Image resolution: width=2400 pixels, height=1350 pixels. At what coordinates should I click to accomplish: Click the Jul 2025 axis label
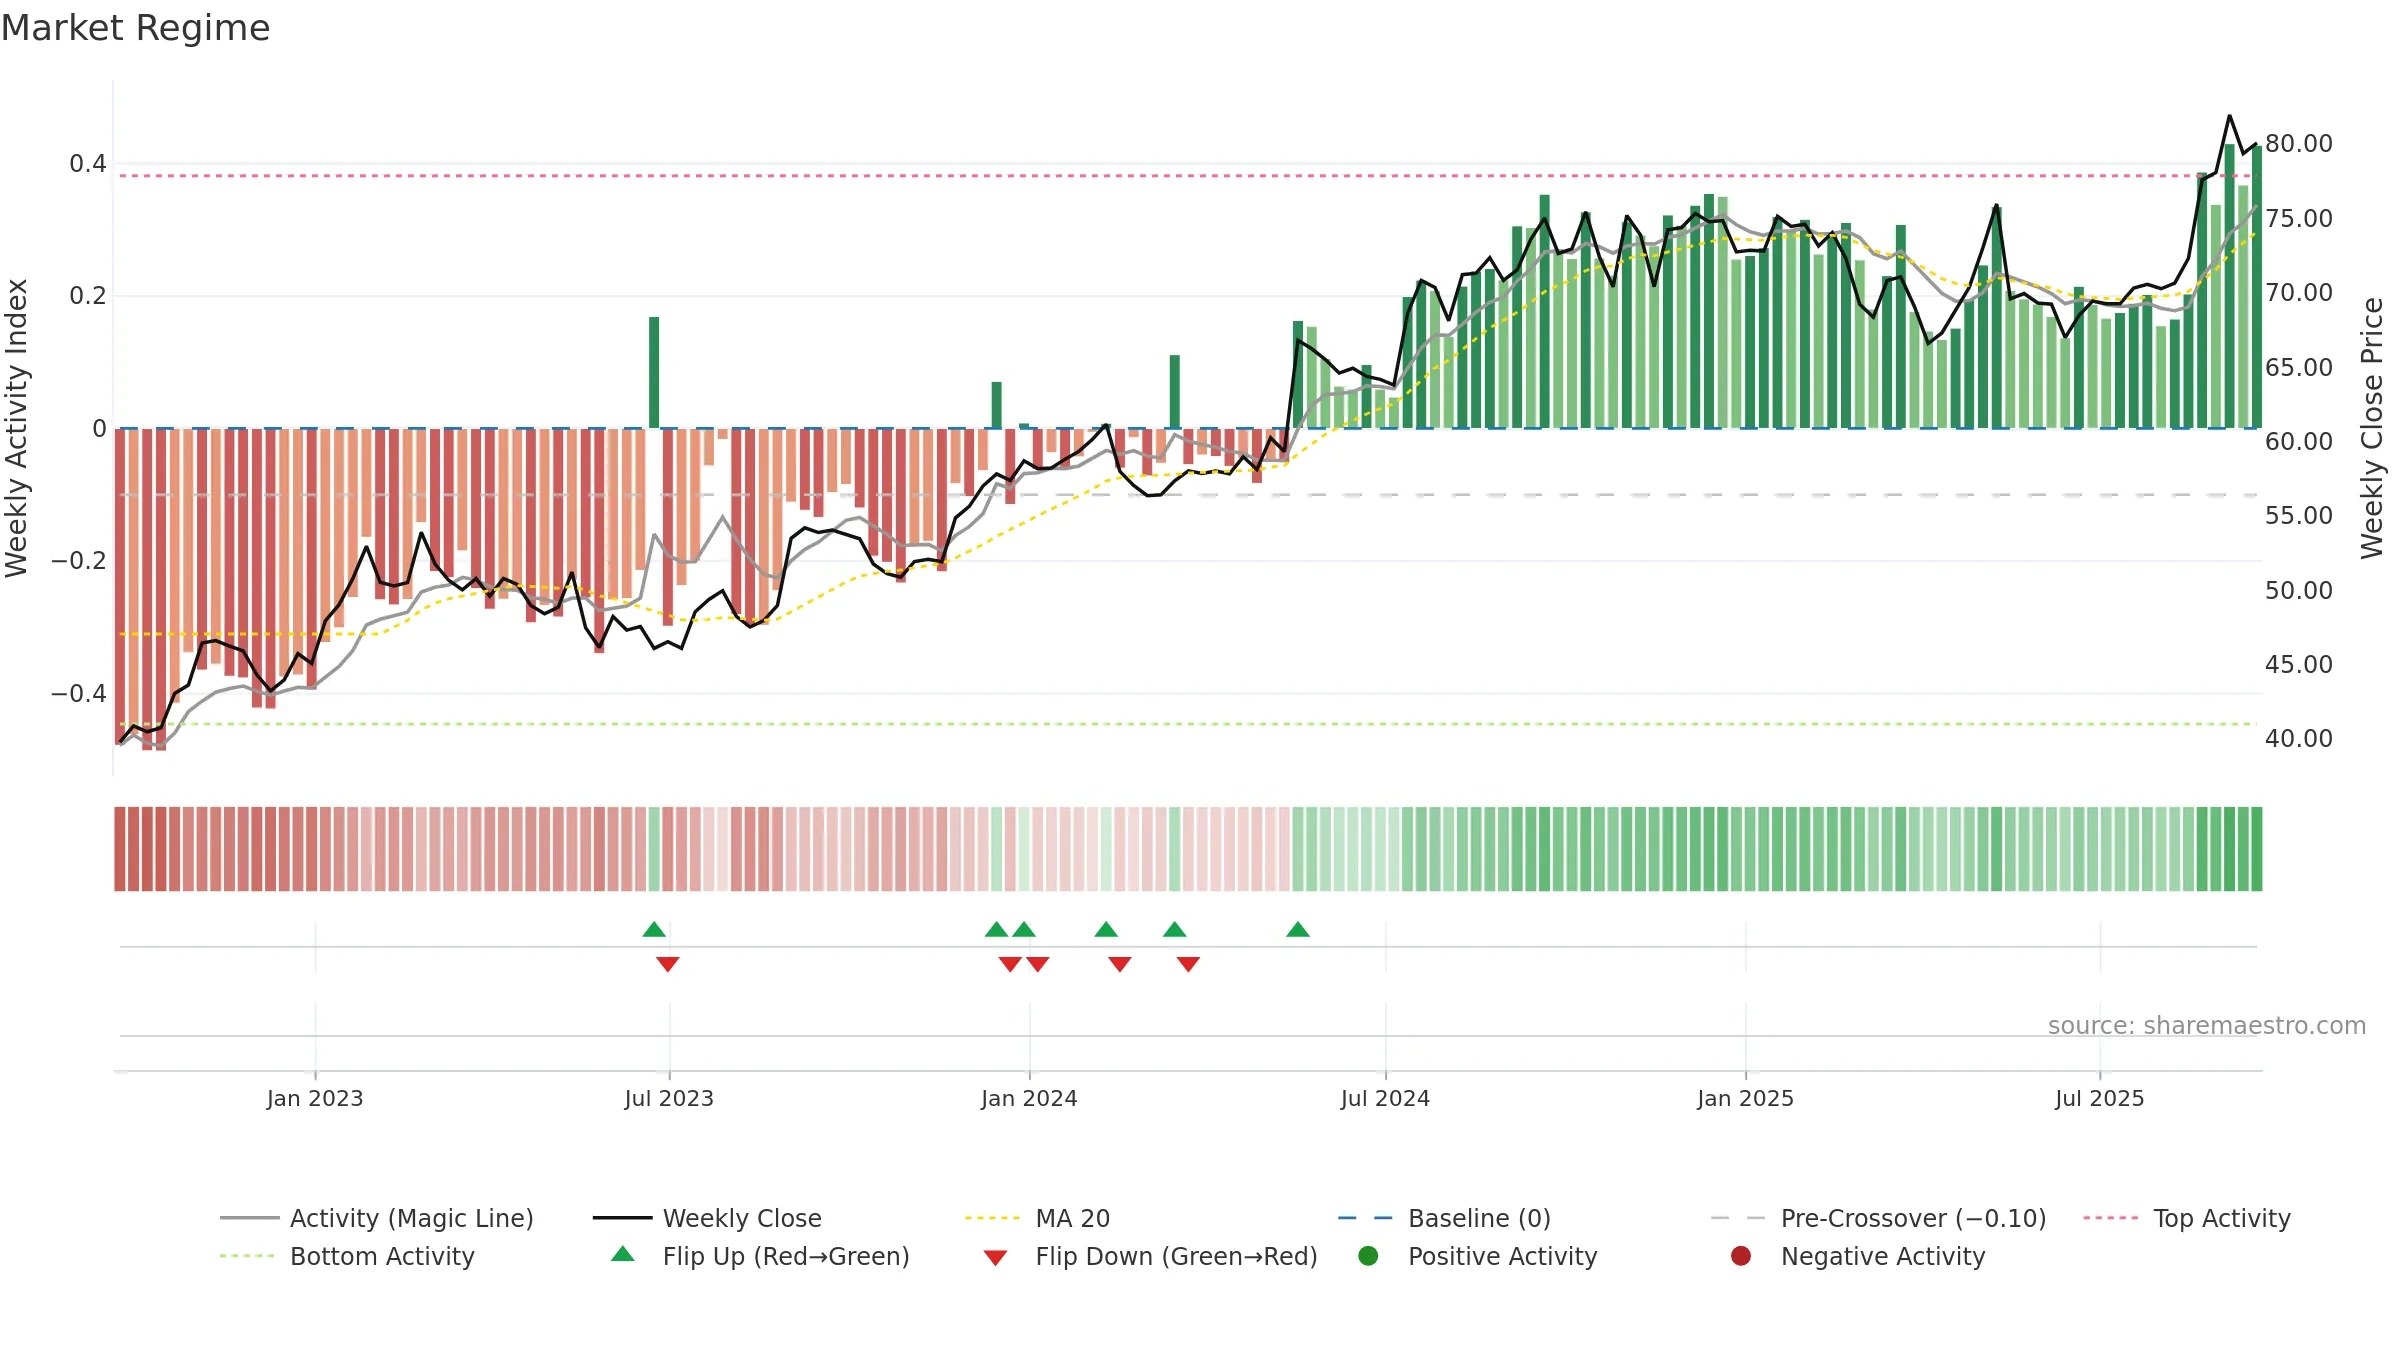[2100, 1099]
